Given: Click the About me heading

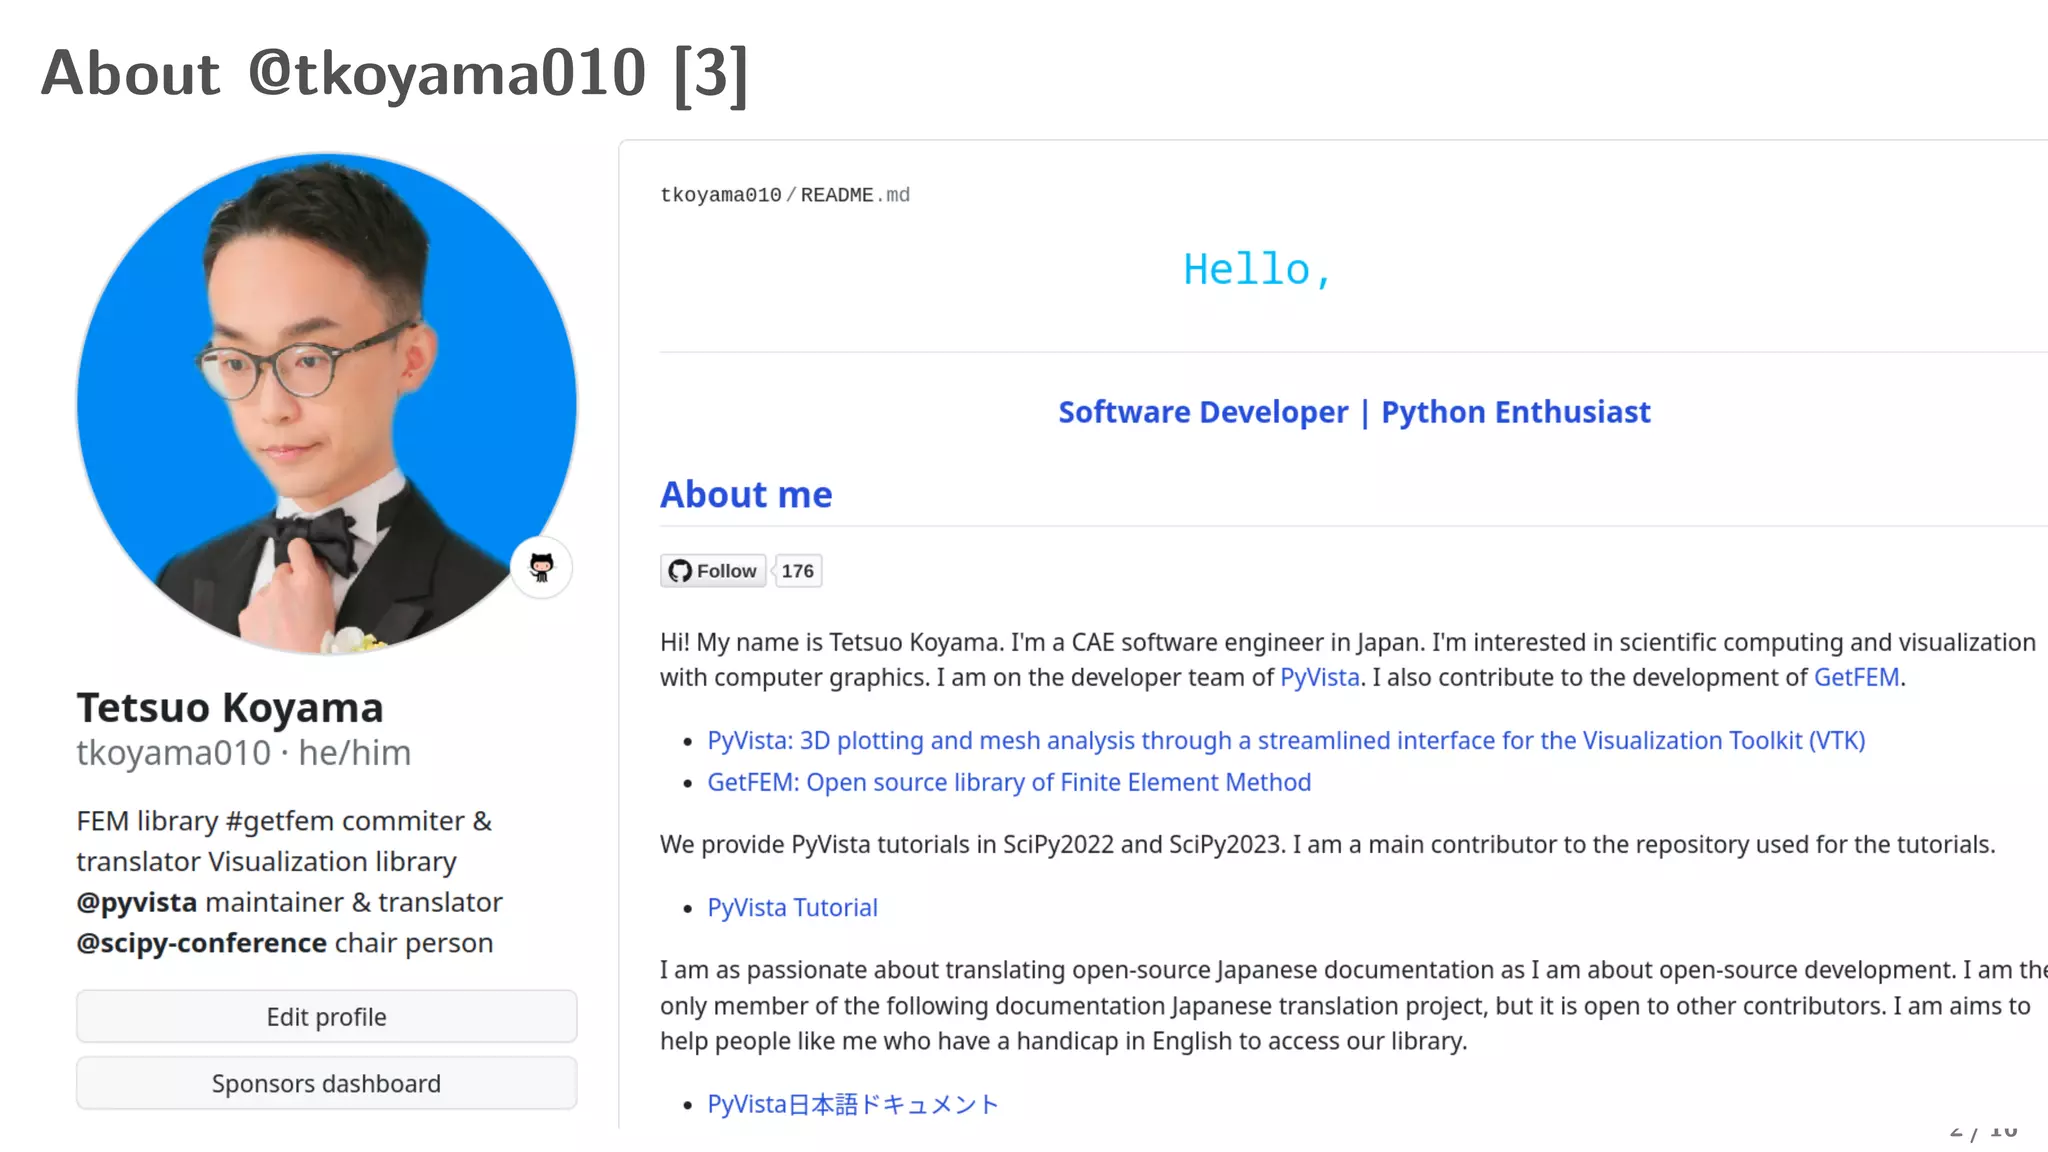Looking at the screenshot, I should click(x=746, y=495).
